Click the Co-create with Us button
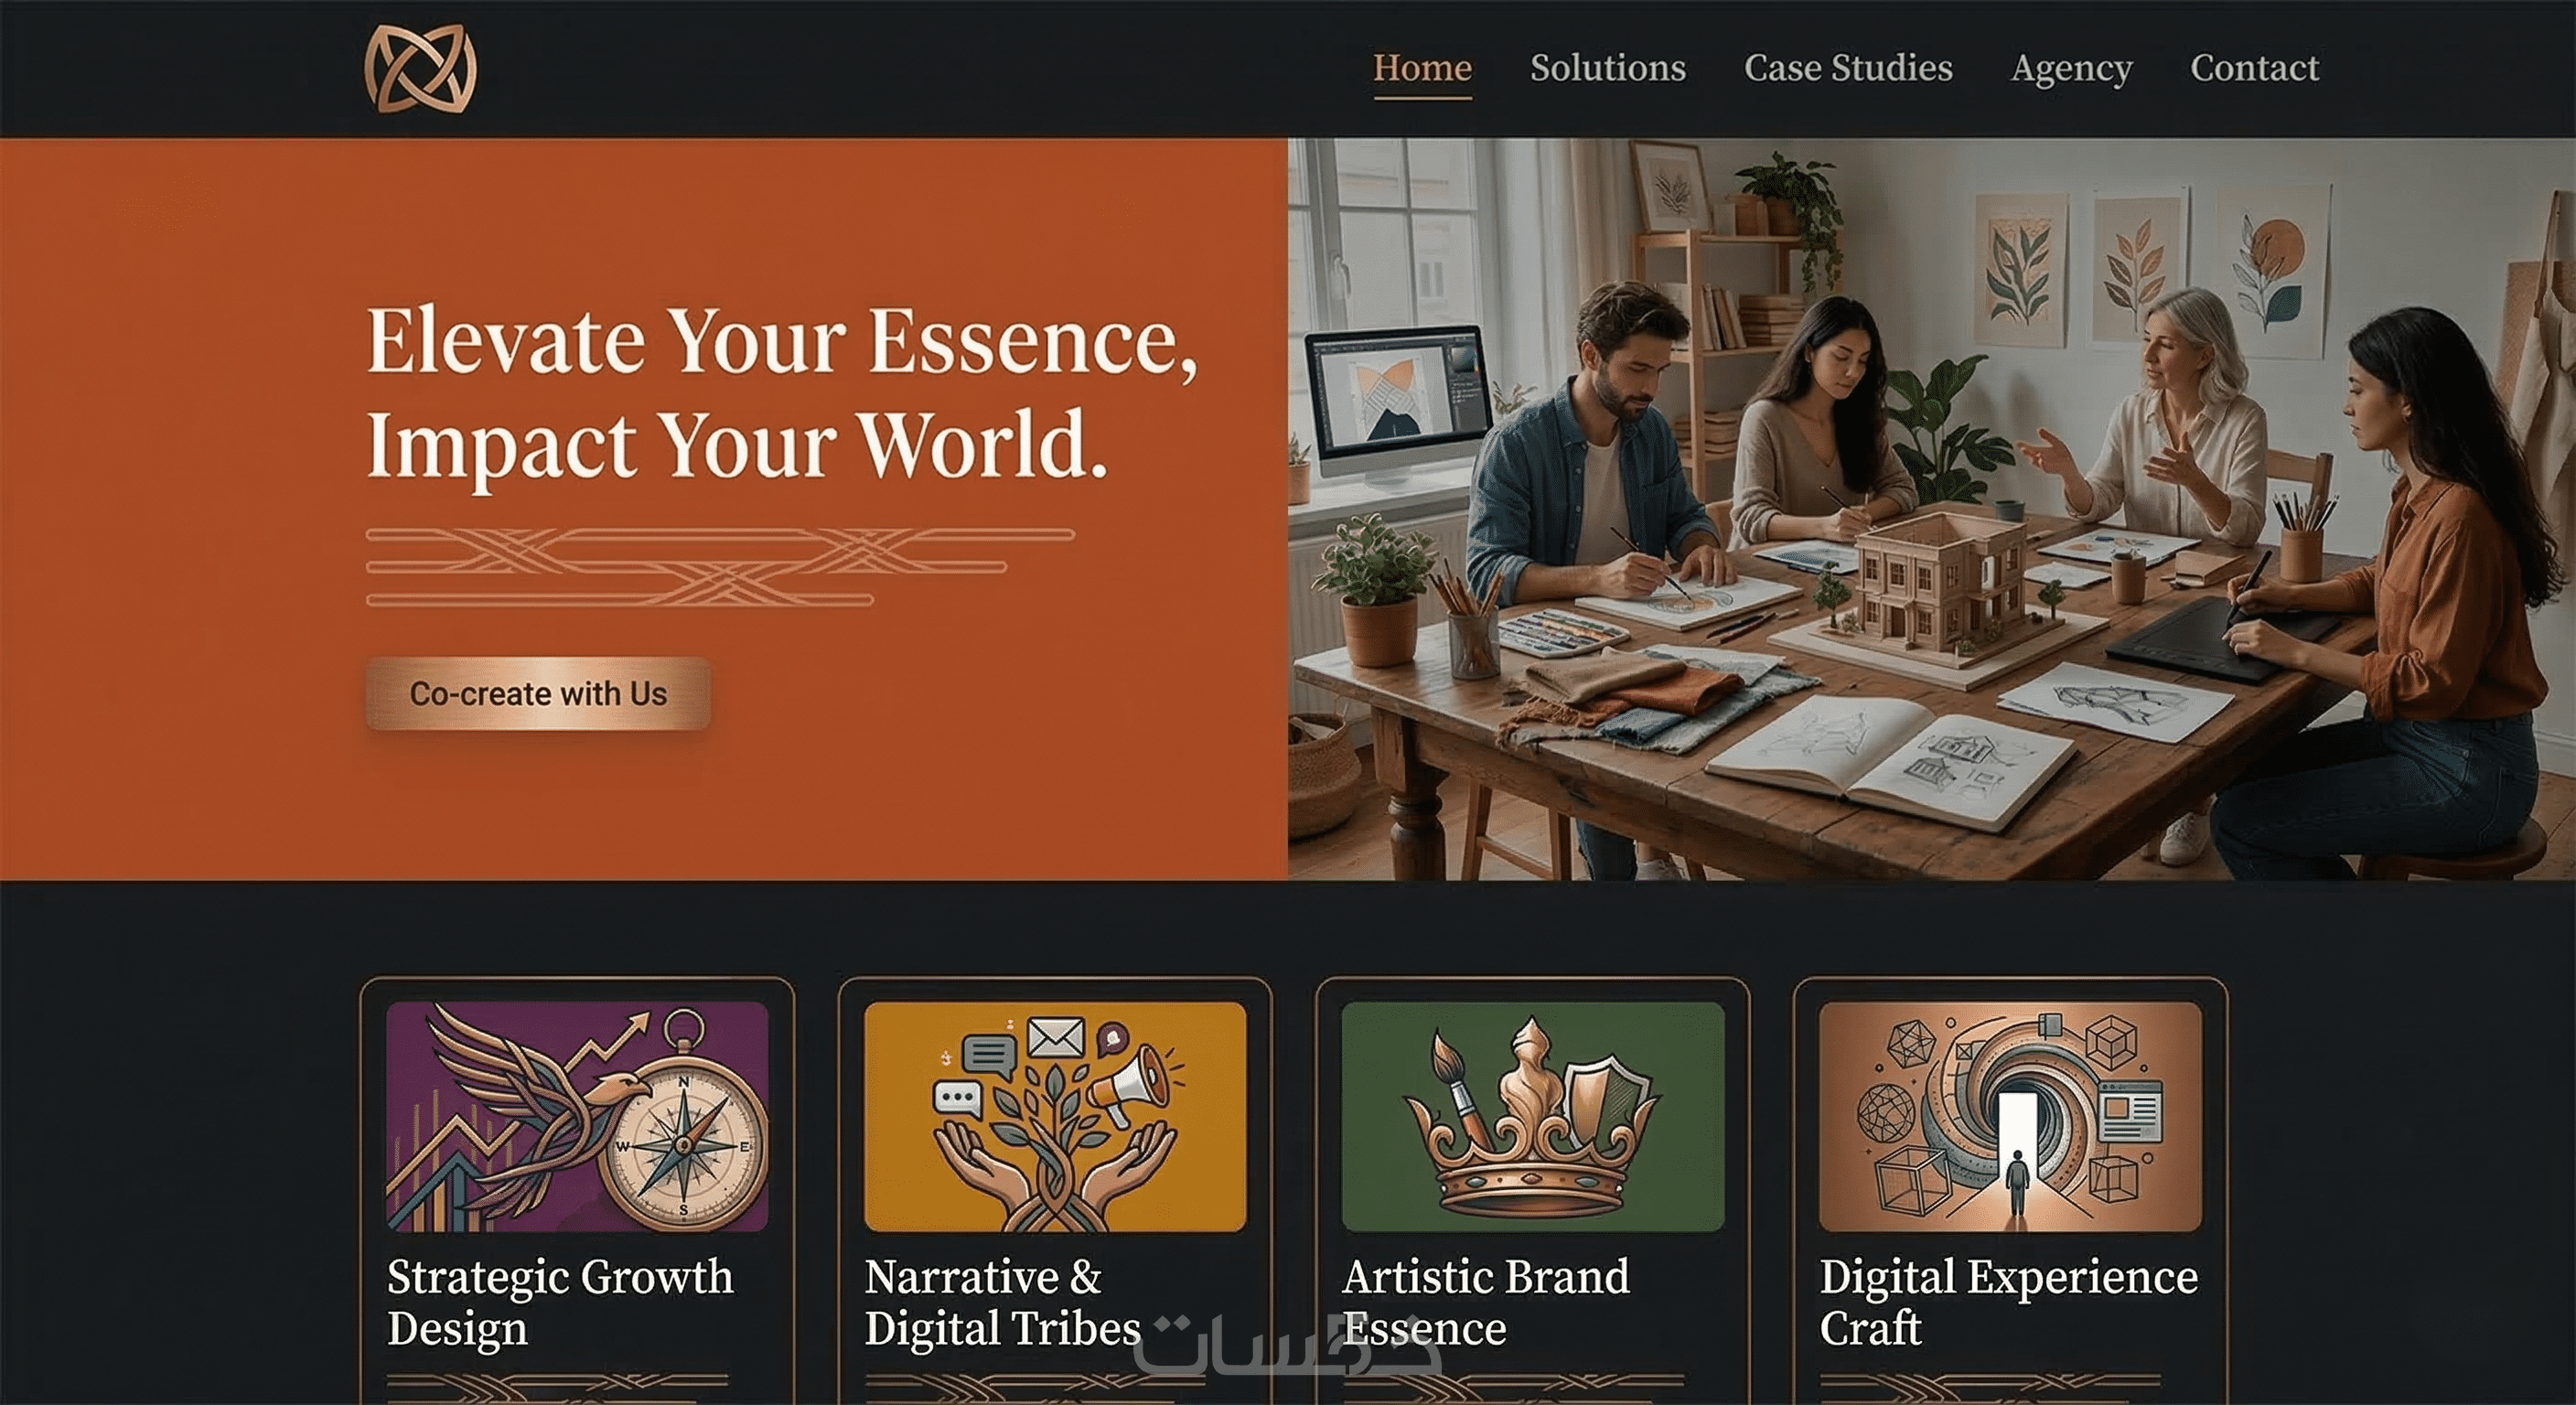 538,693
